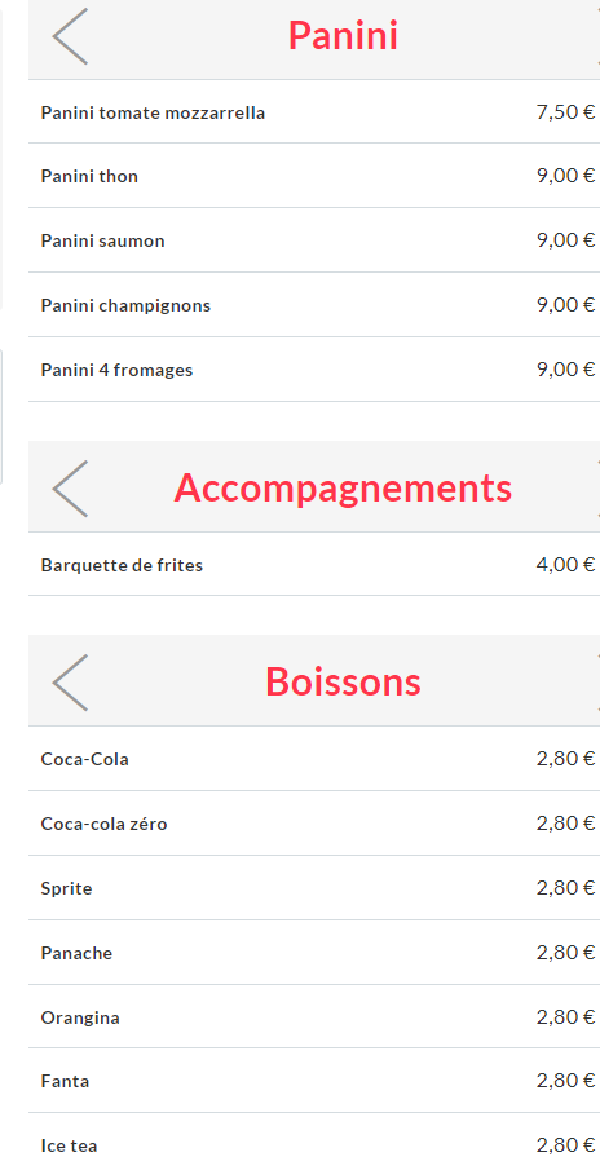Select Ice tea at the bottom
This screenshot has height=1170, width=600.
(314, 1143)
